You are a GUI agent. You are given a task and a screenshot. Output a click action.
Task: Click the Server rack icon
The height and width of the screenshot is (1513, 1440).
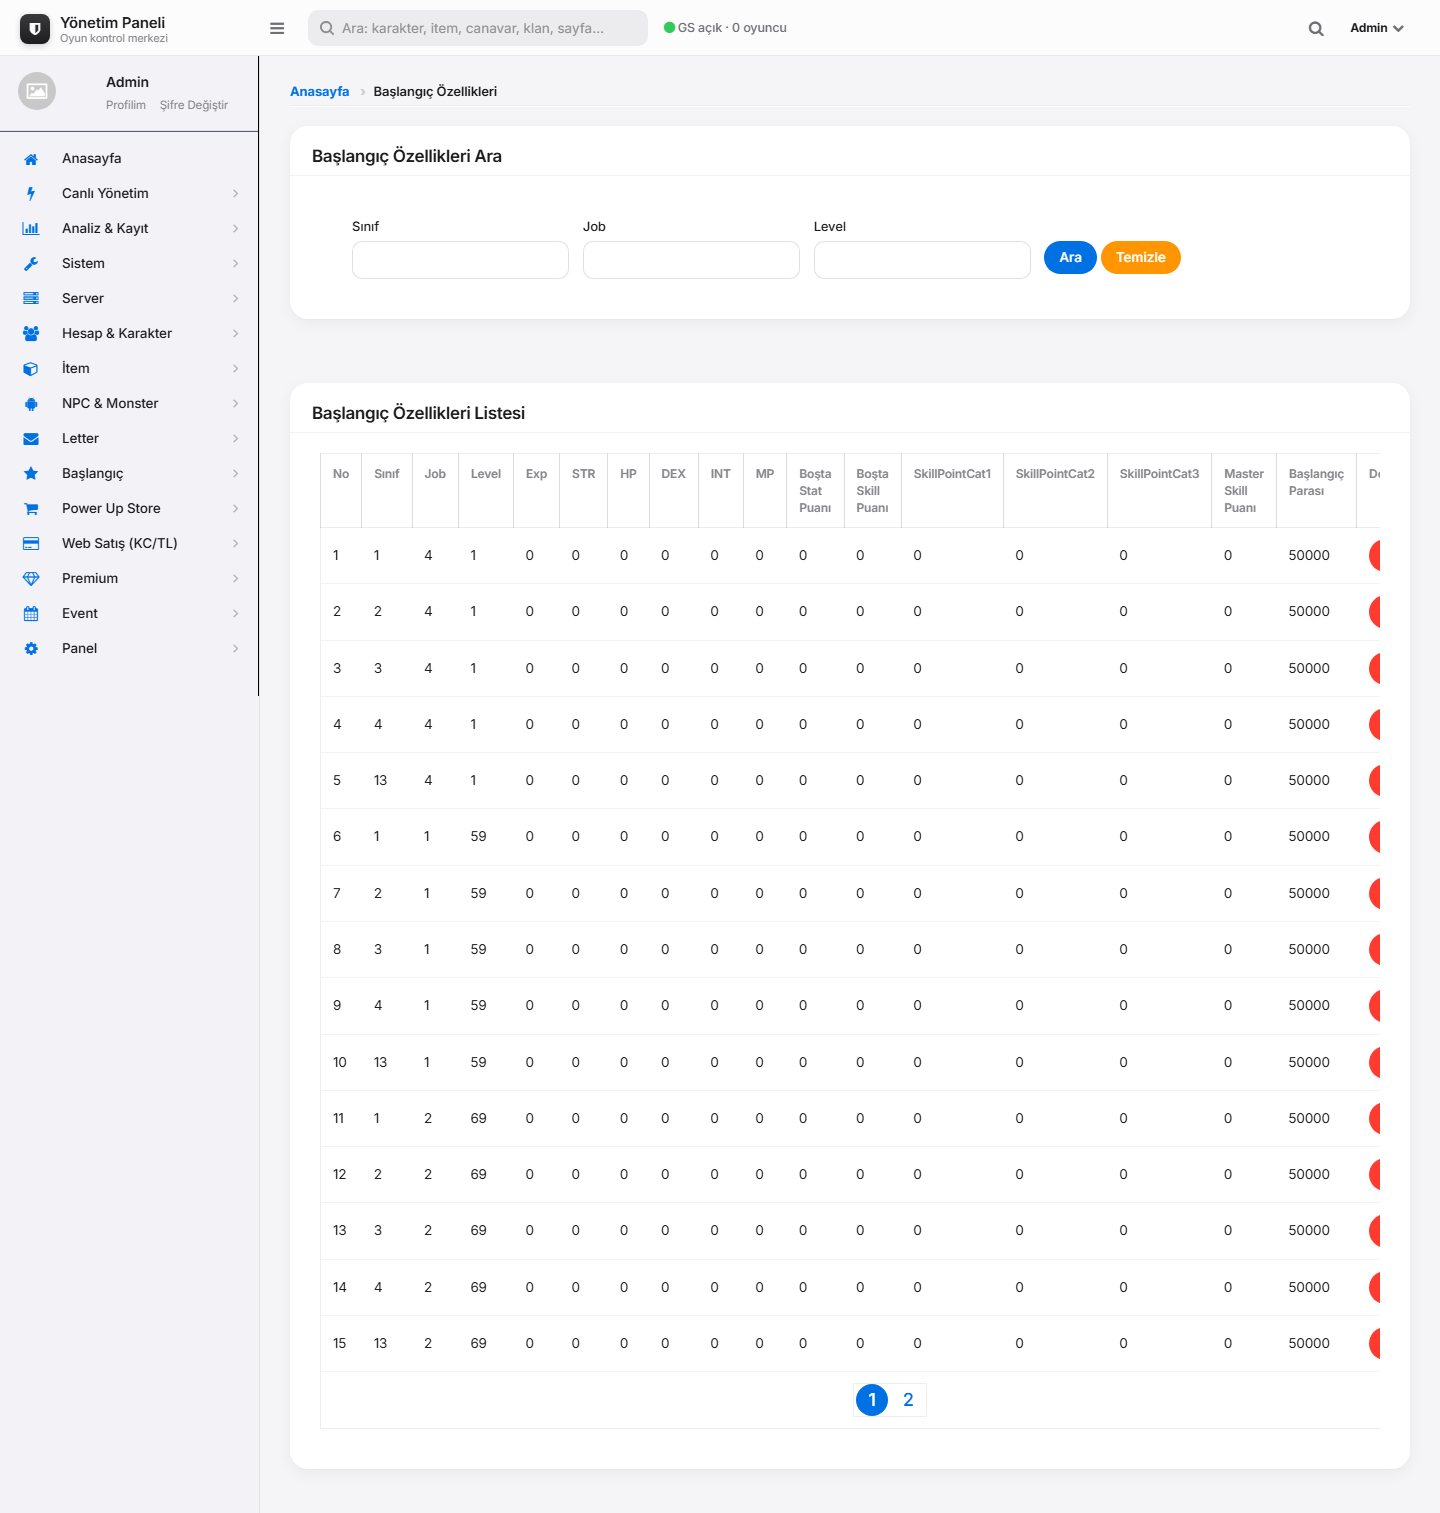point(31,299)
